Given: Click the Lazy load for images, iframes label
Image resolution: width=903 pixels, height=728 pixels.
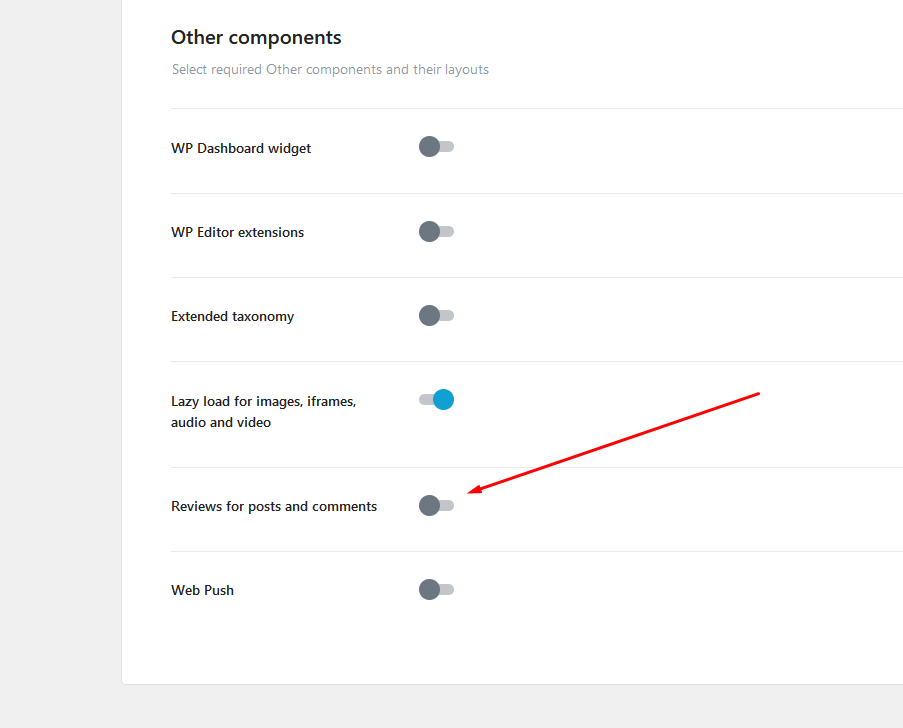Looking at the screenshot, I should point(264,401).
